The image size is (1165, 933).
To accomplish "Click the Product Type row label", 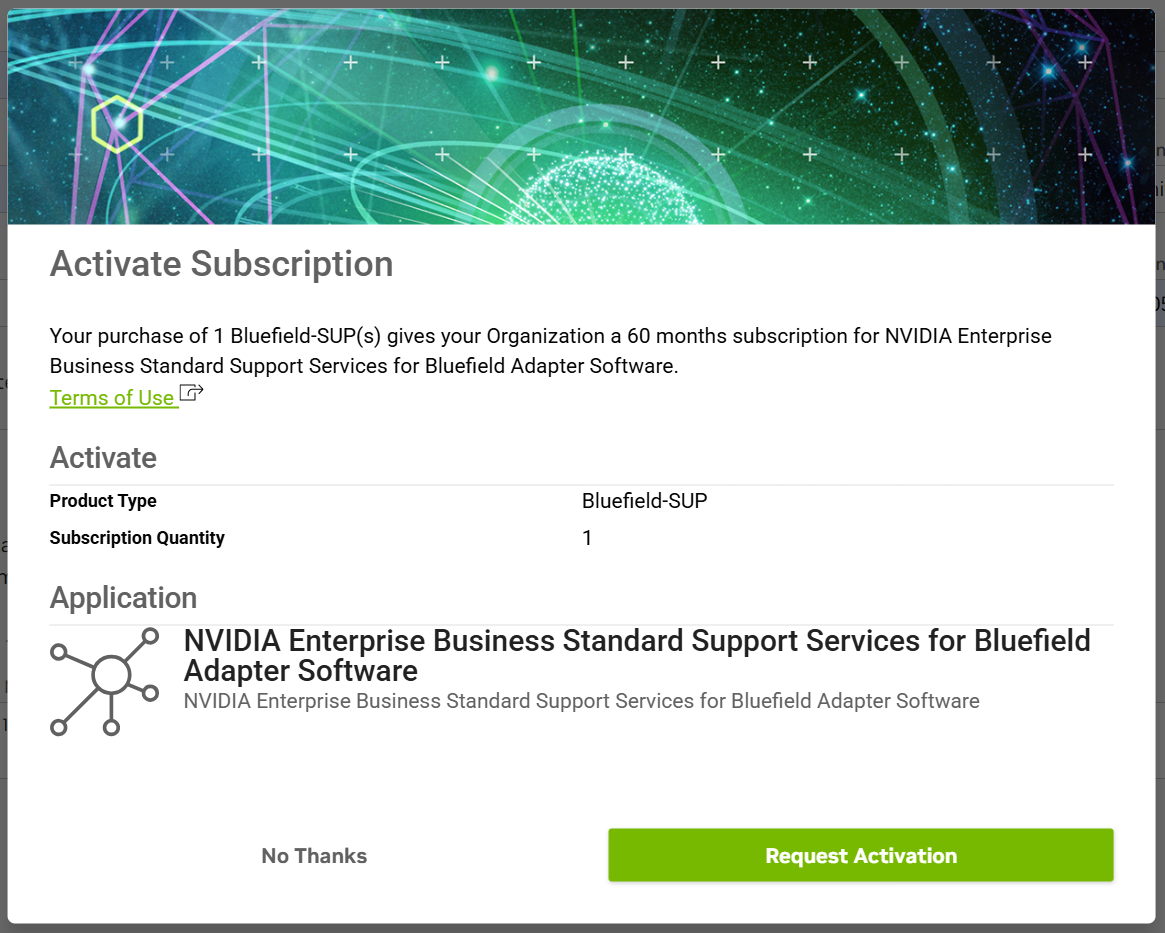I will (103, 501).
